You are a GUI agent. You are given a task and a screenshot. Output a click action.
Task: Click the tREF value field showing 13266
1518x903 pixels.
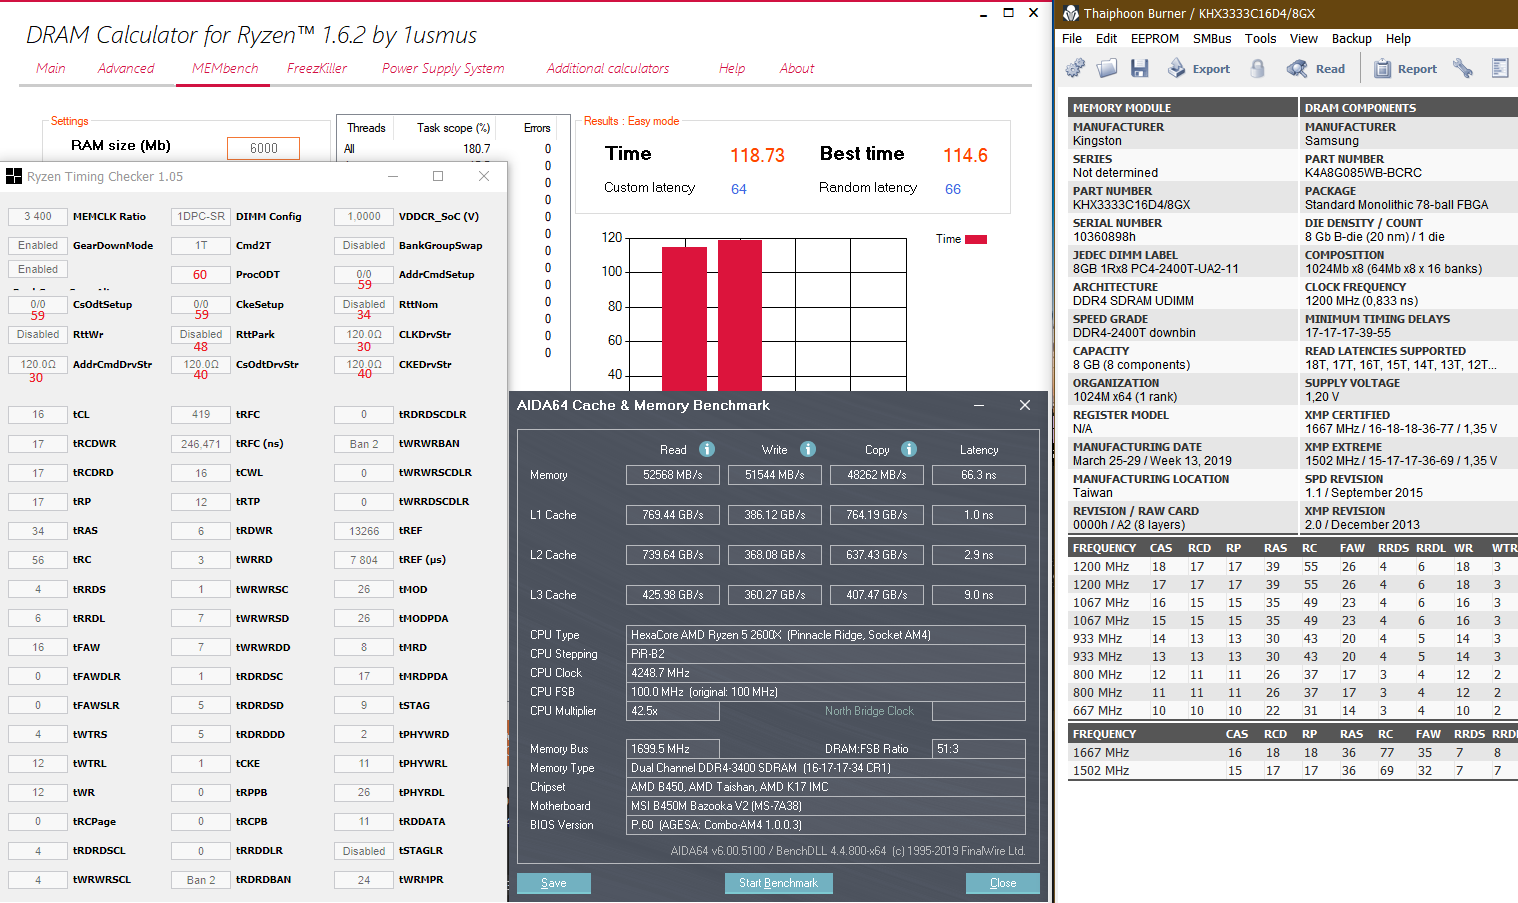[364, 531]
